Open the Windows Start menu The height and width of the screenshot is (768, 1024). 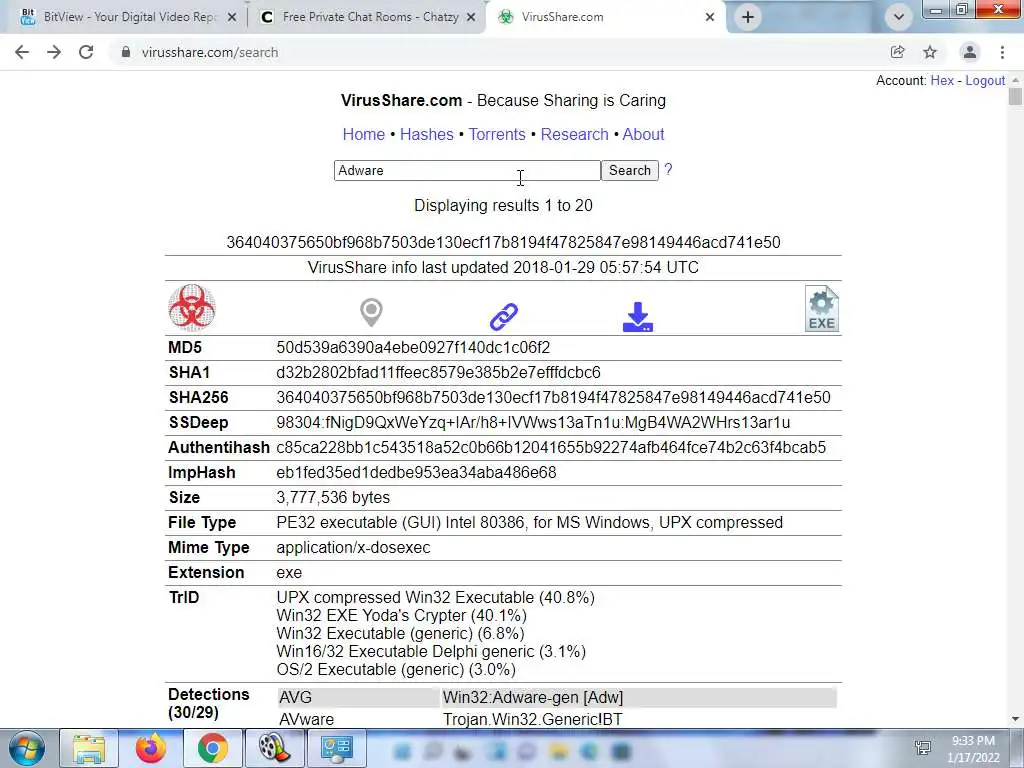point(27,748)
